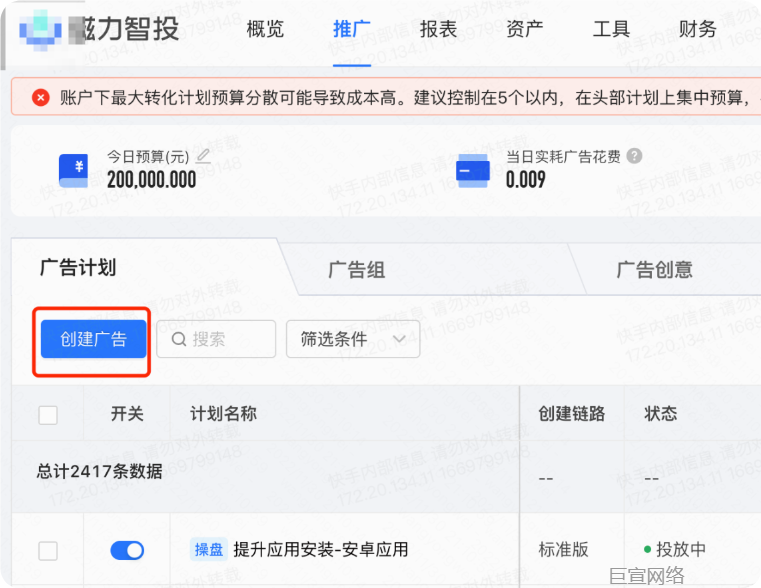The width and height of the screenshot is (761, 588).
Task: Open the 资产 menu
Action: click(525, 29)
